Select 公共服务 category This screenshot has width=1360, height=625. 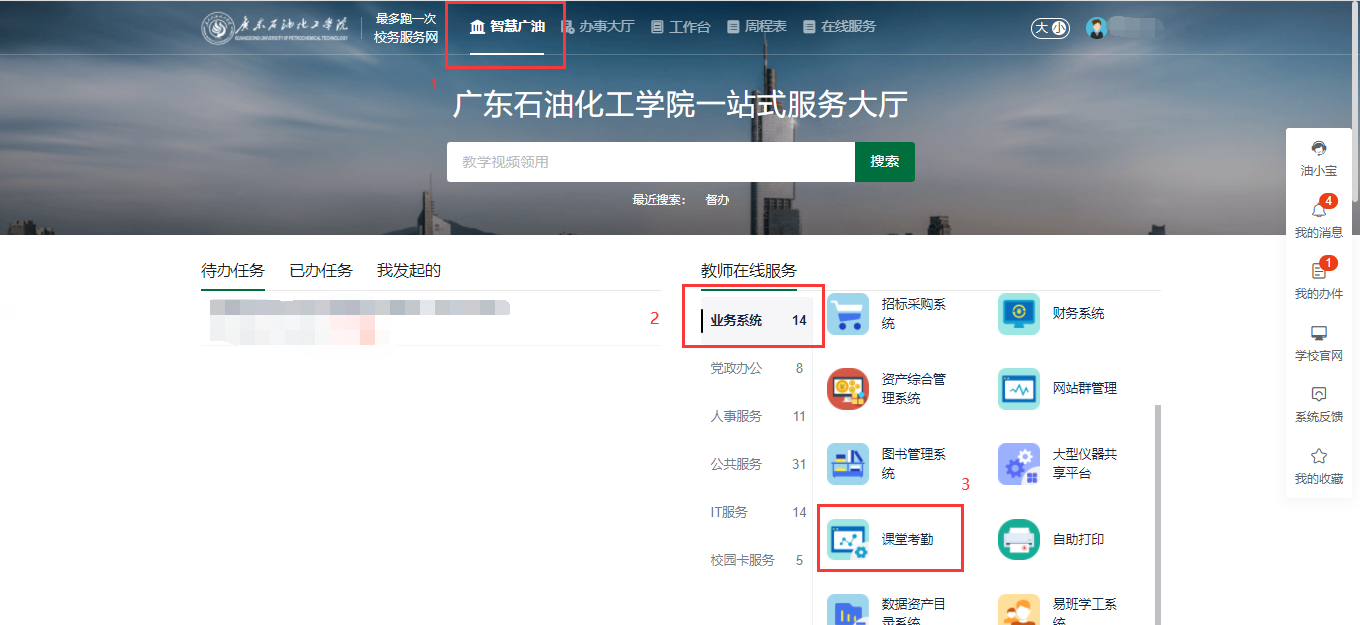pos(757,464)
